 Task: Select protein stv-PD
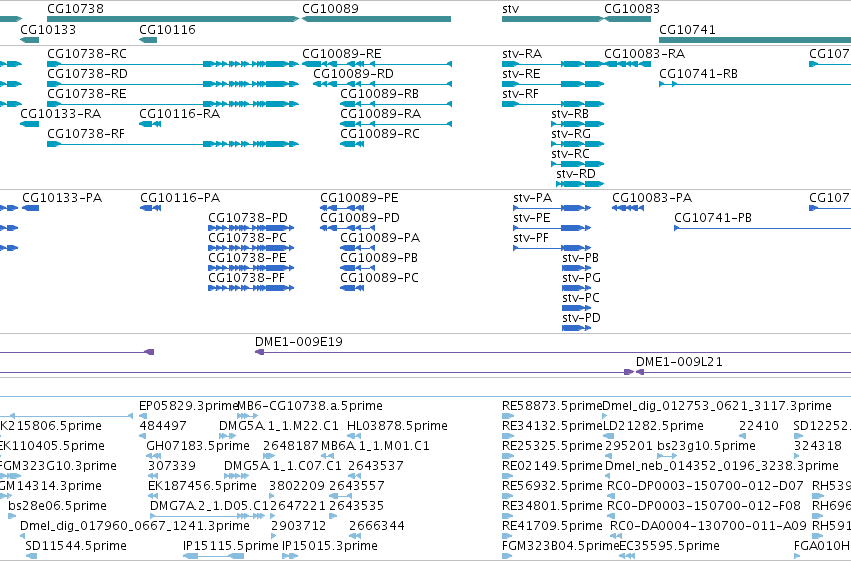pyautogui.click(x=581, y=318)
